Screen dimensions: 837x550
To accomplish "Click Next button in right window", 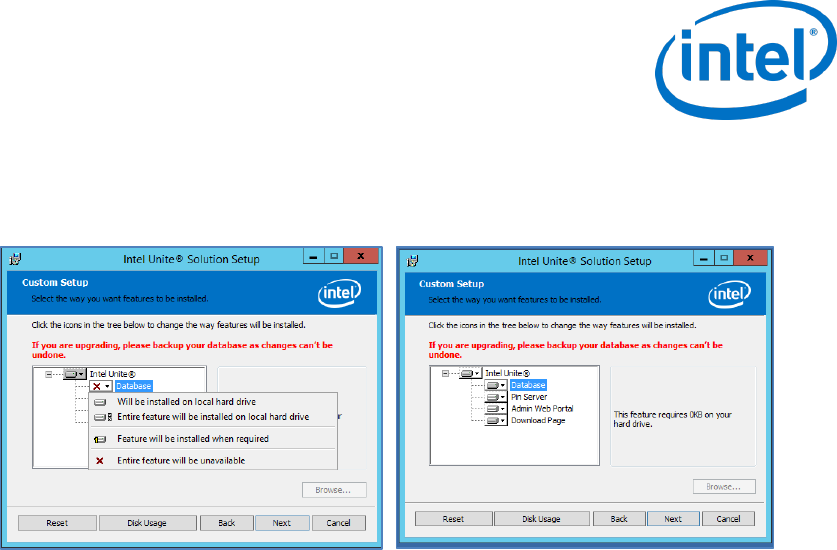I will tap(673, 518).
